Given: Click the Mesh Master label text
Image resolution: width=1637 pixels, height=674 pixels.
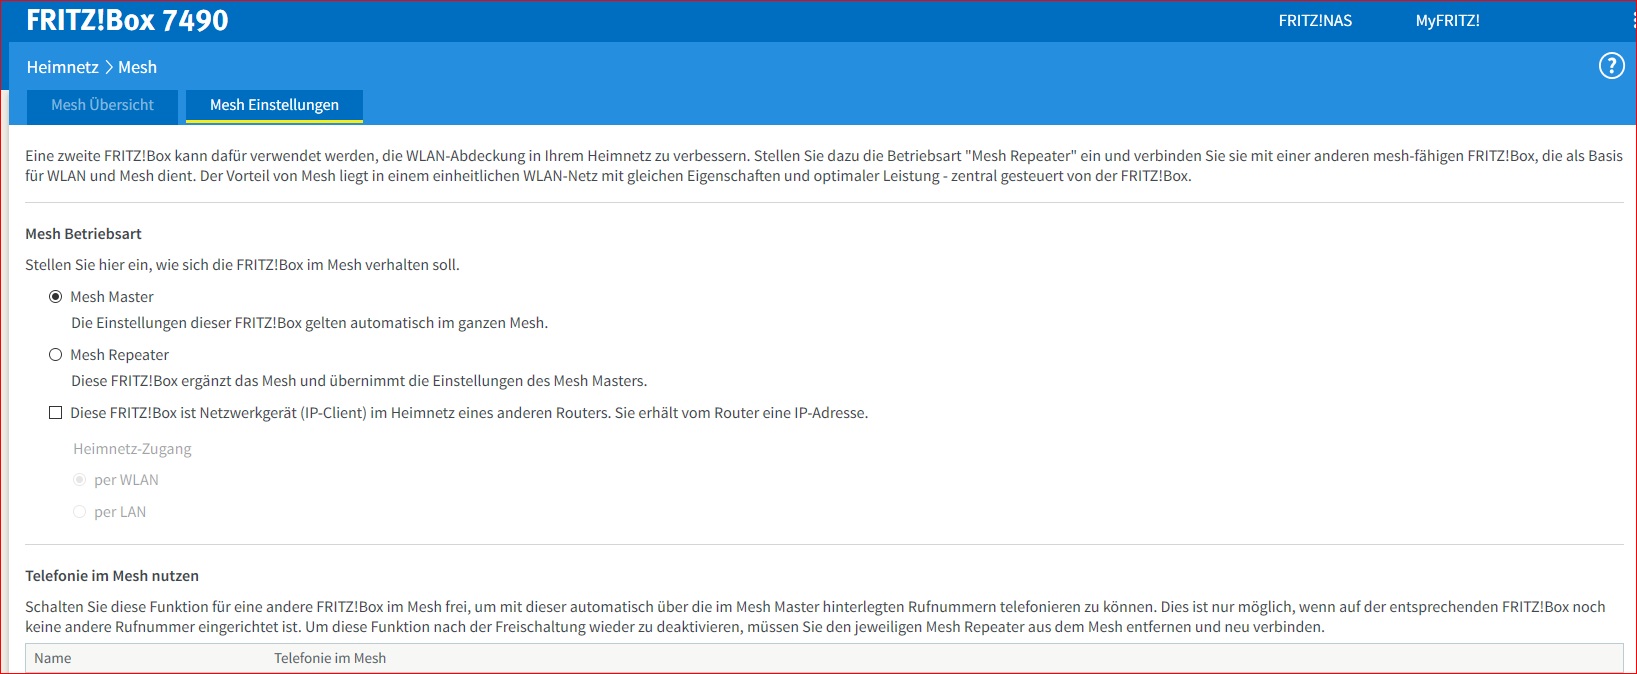Looking at the screenshot, I should [x=112, y=297].
